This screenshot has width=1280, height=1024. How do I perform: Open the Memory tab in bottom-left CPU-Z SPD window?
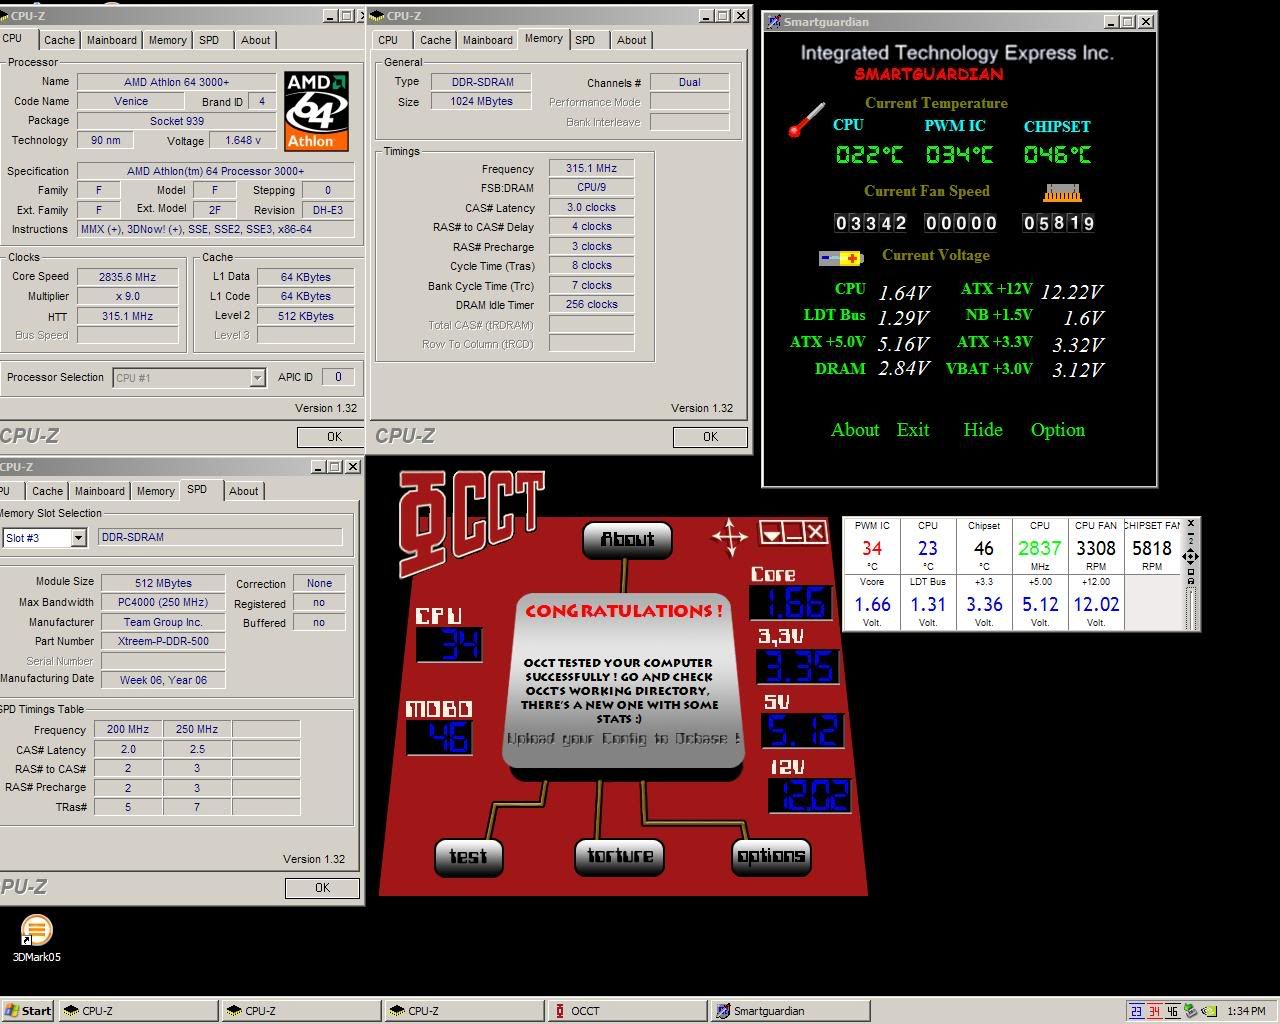155,491
